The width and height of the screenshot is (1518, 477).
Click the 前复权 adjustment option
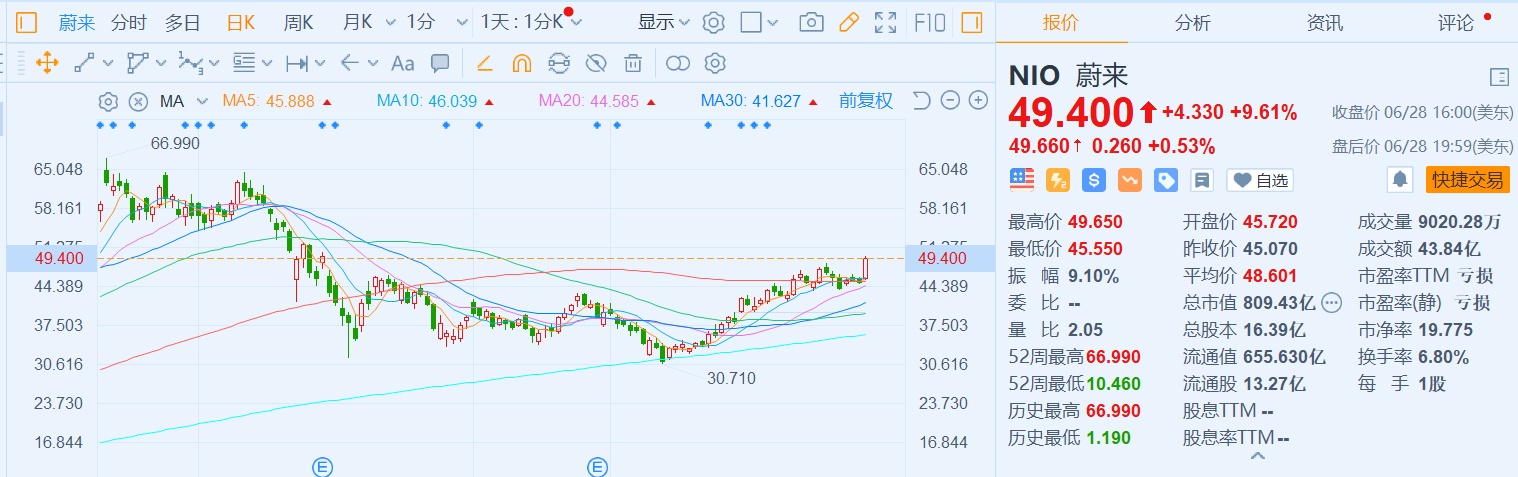pyautogui.click(x=866, y=101)
